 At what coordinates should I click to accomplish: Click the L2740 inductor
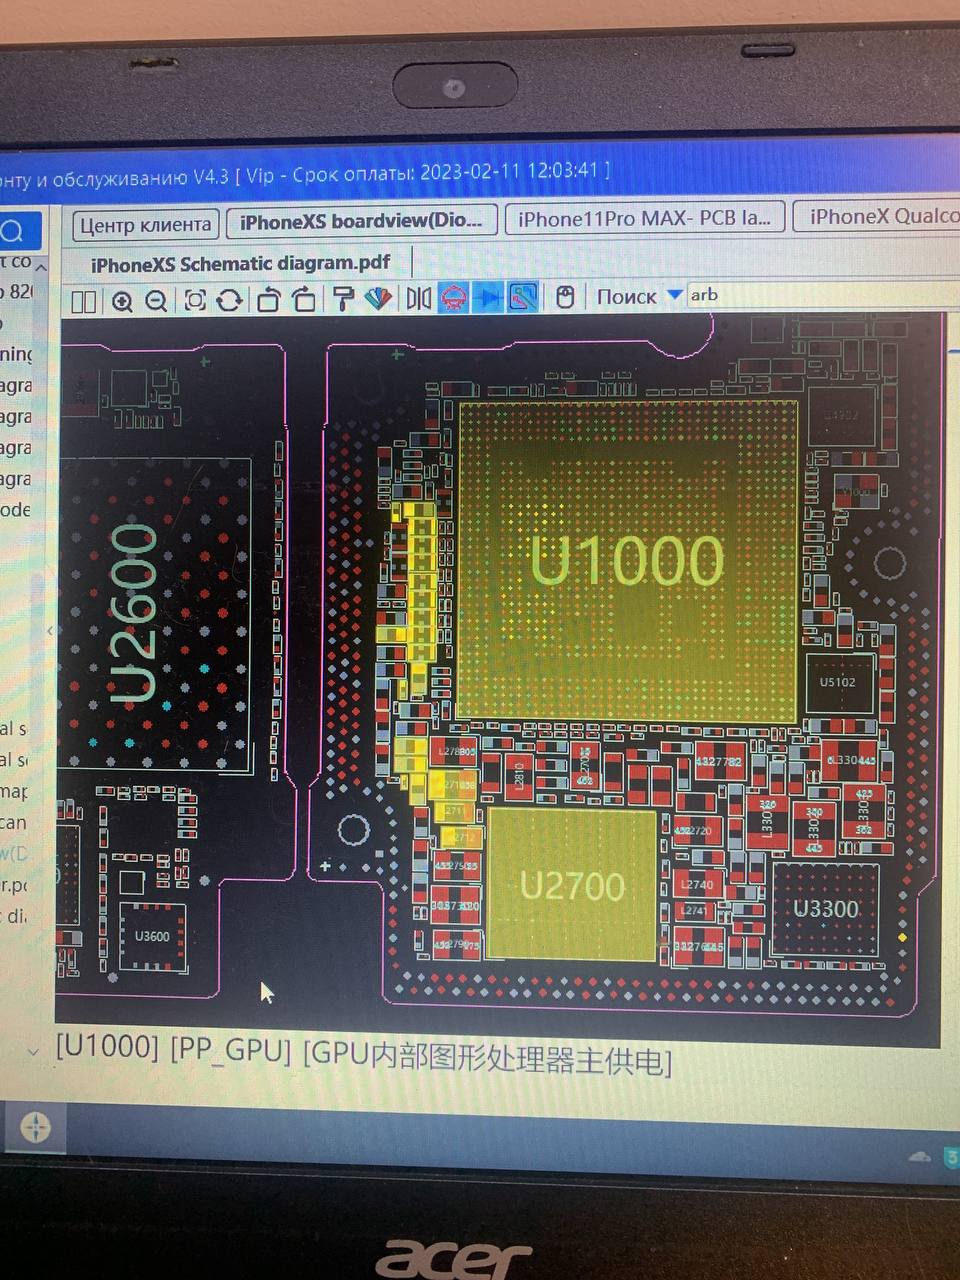(x=697, y=884)
